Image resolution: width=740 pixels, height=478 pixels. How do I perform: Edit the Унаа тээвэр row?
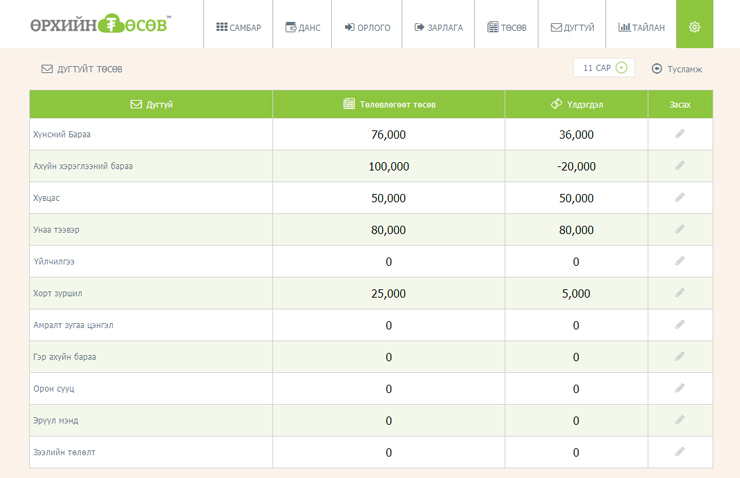coord(680,229)
